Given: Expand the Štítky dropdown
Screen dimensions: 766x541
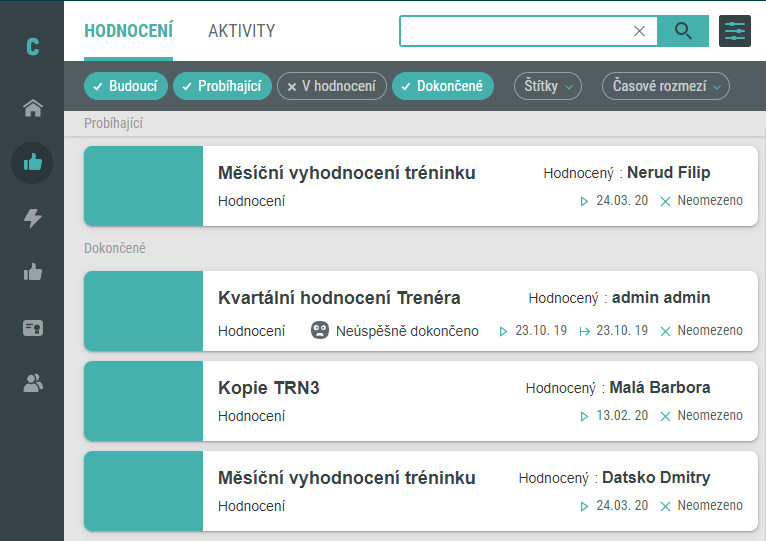Looking at the screenshot, I should click(x=548, y=86).
